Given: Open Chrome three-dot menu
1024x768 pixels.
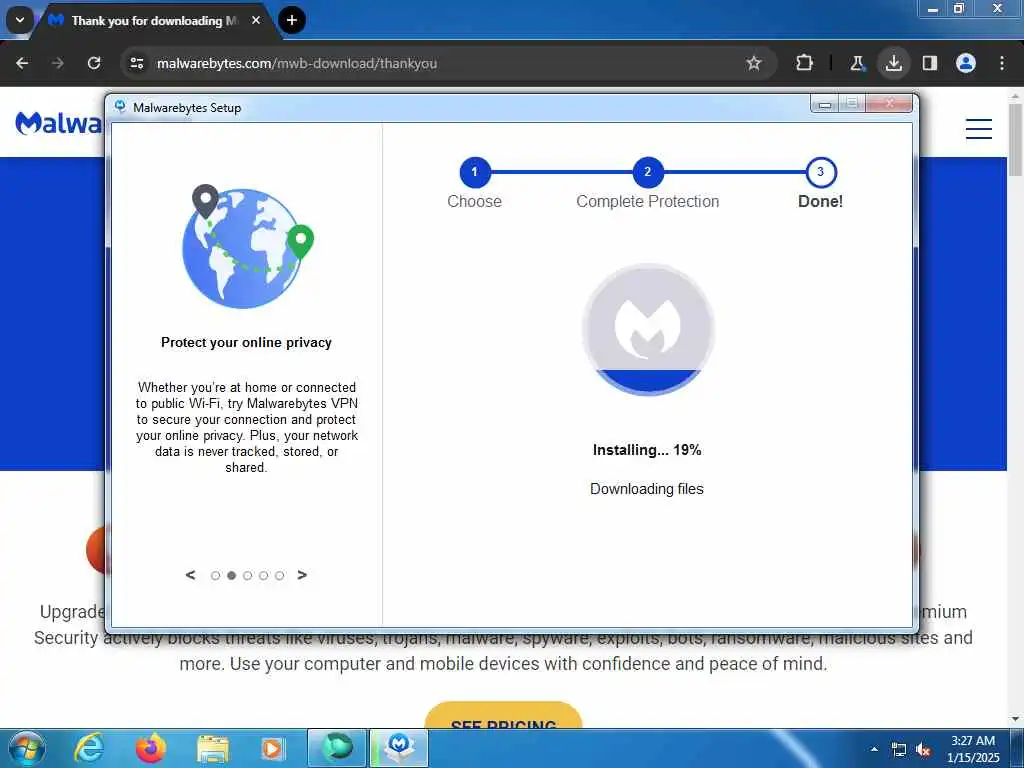Looking at the screenshot, I should [1002, 63].
